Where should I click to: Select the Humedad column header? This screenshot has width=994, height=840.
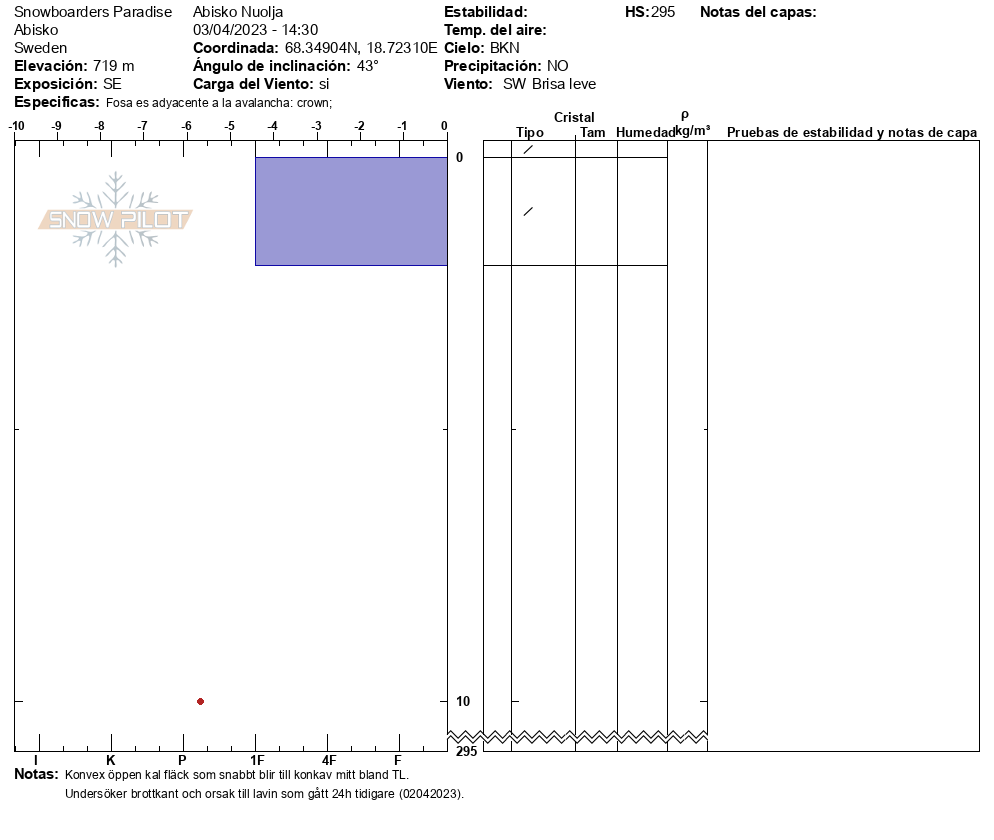[x=646, y=132]
